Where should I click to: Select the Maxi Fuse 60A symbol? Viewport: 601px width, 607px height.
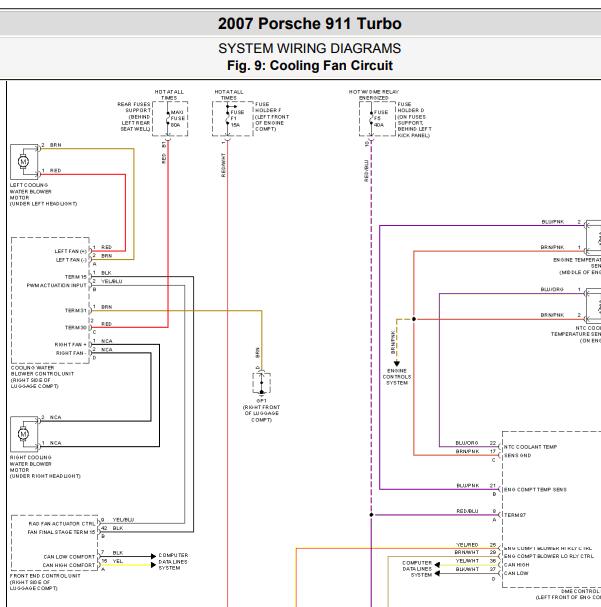pos(168,118)
